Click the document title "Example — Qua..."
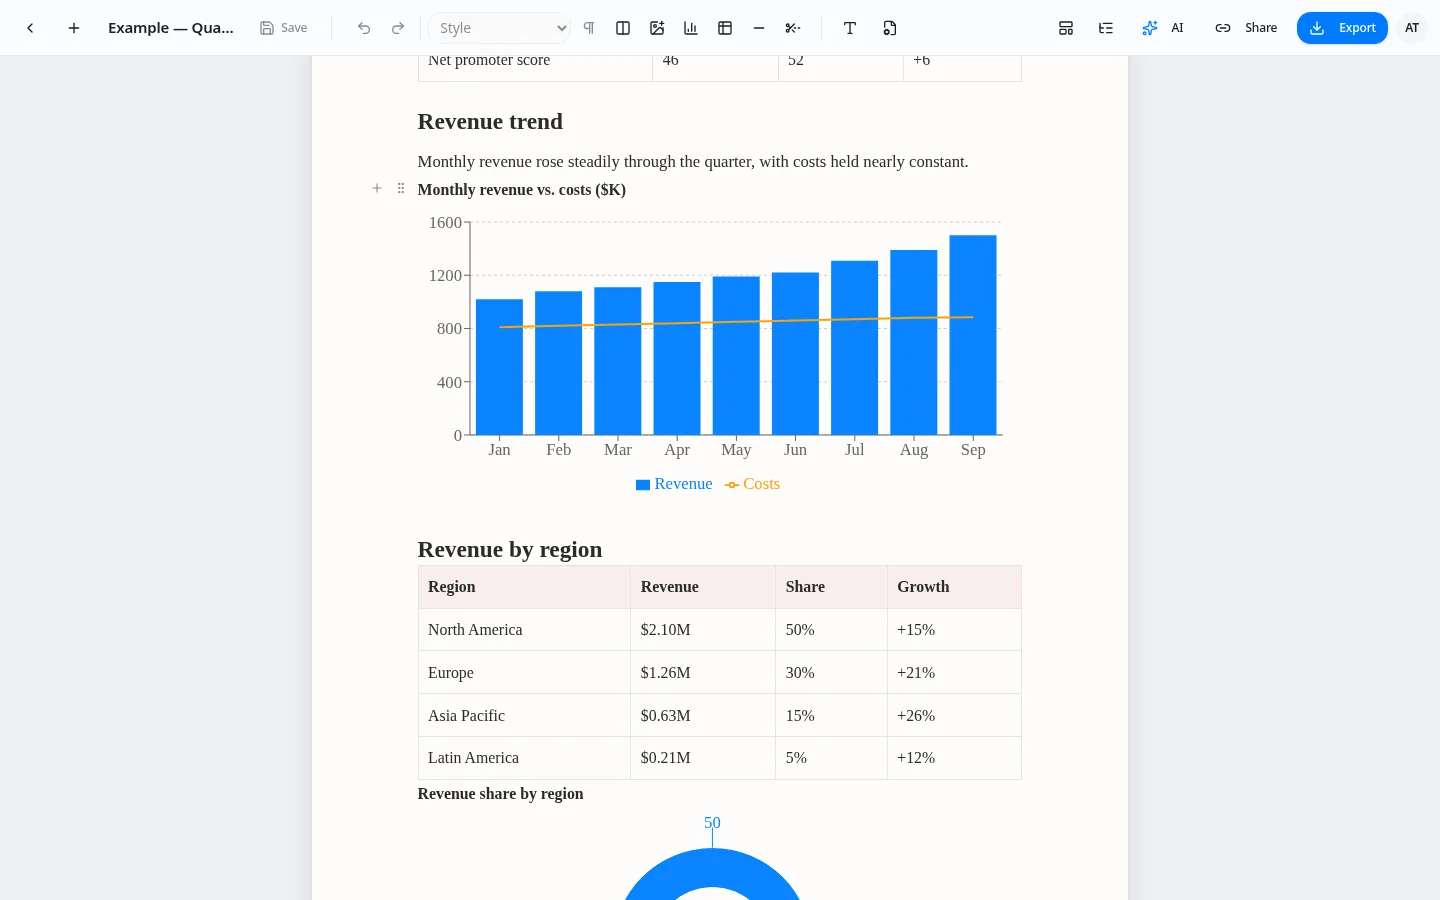This screenshot has width=1440, height=900. coord(171,28)
